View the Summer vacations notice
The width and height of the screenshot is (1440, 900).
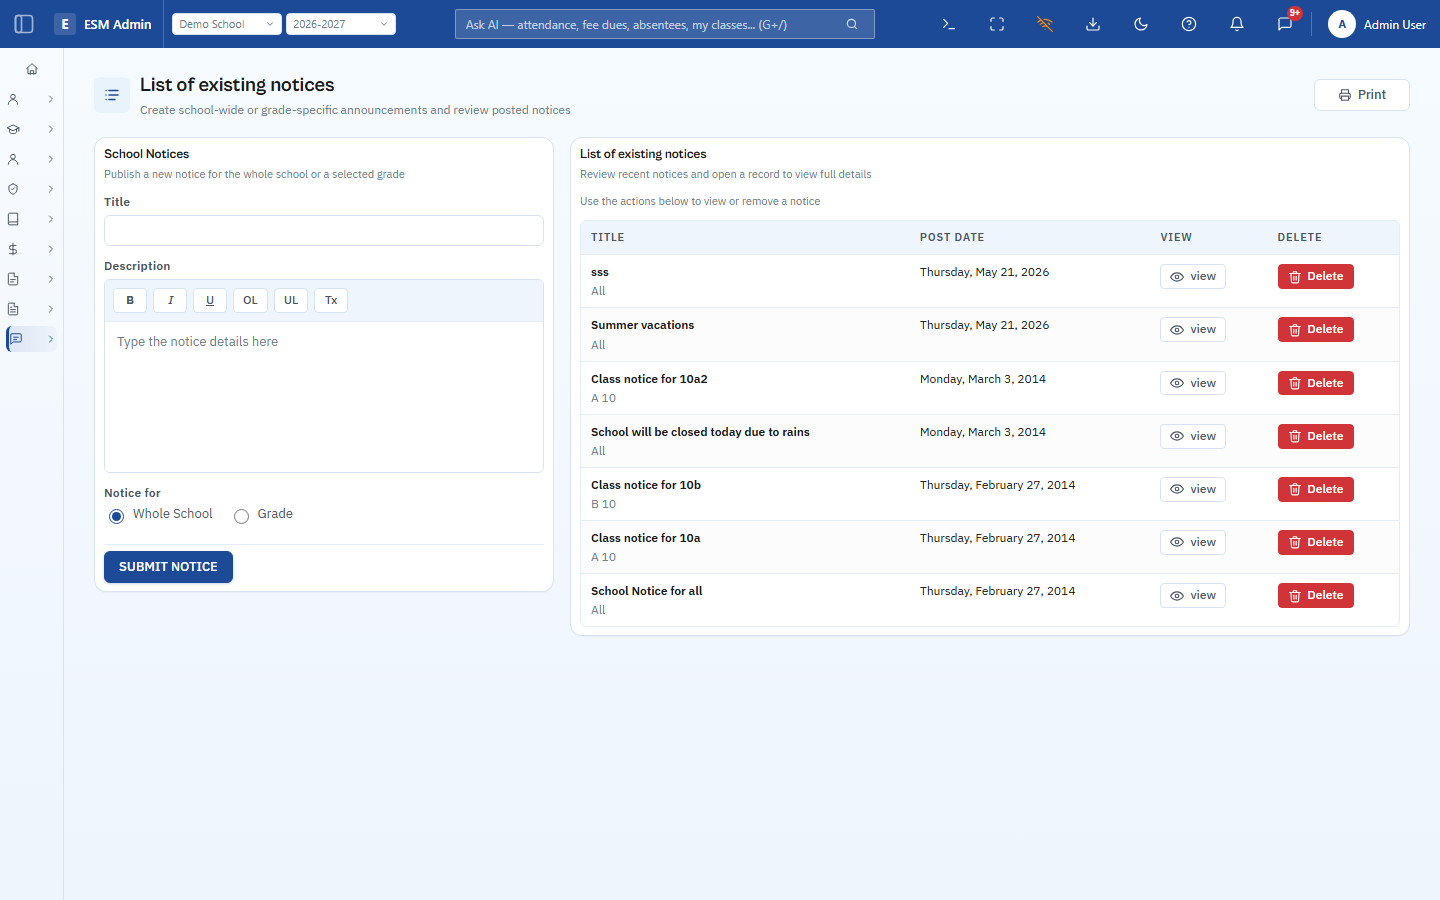(1193, 330)
